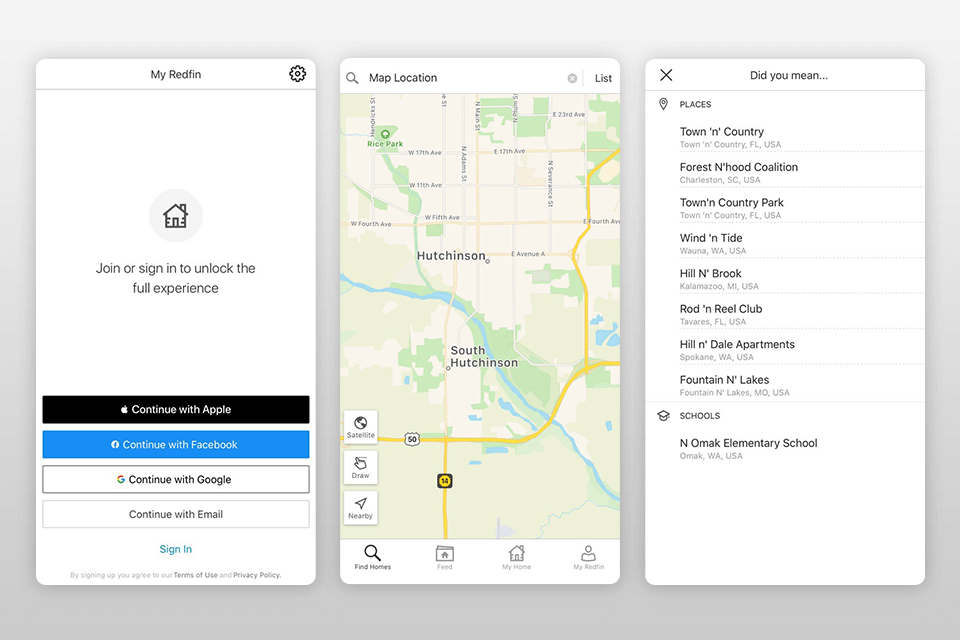The height and width of the screenshot is (640, 960).
Task: Open settings gear in My Redfin header
Action: (x=297, y=74)
